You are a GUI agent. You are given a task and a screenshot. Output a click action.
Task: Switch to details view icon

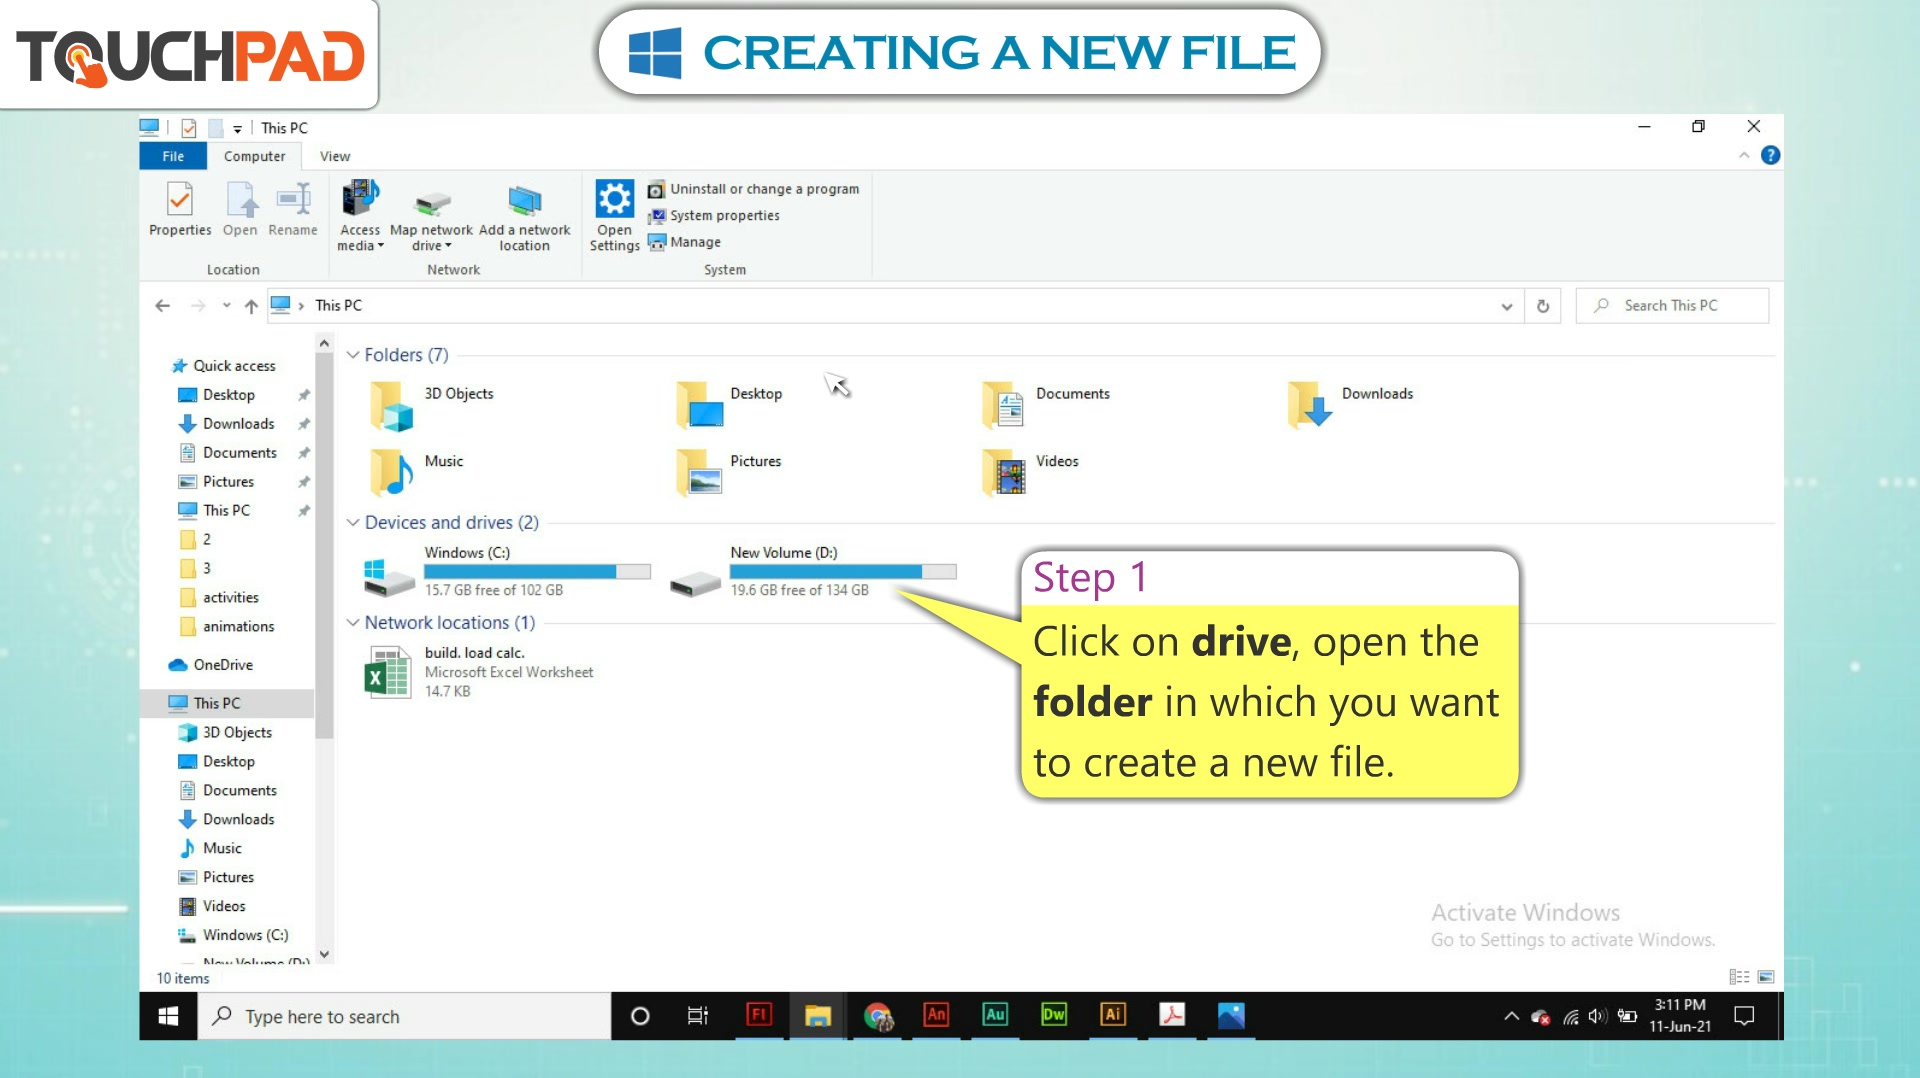click(1739, 977)
